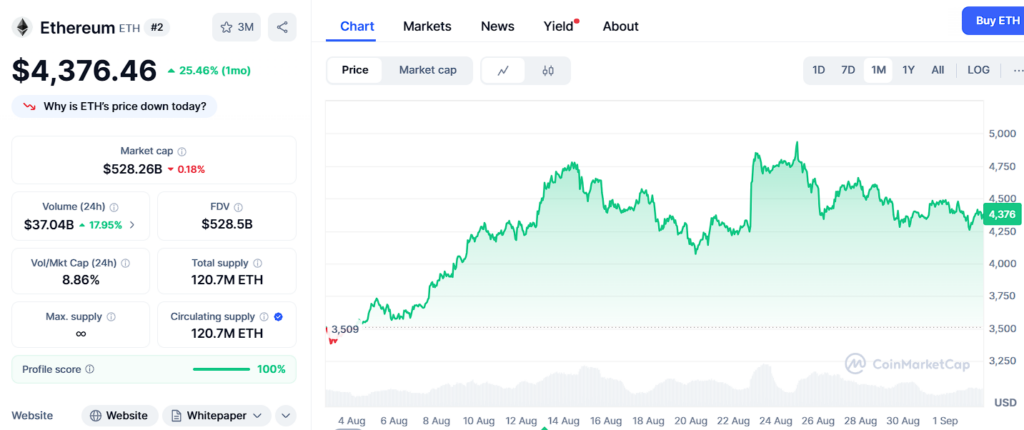Click the Profile score progress bar
This screenshot has height=430, width=1024.
click(221, 369)
